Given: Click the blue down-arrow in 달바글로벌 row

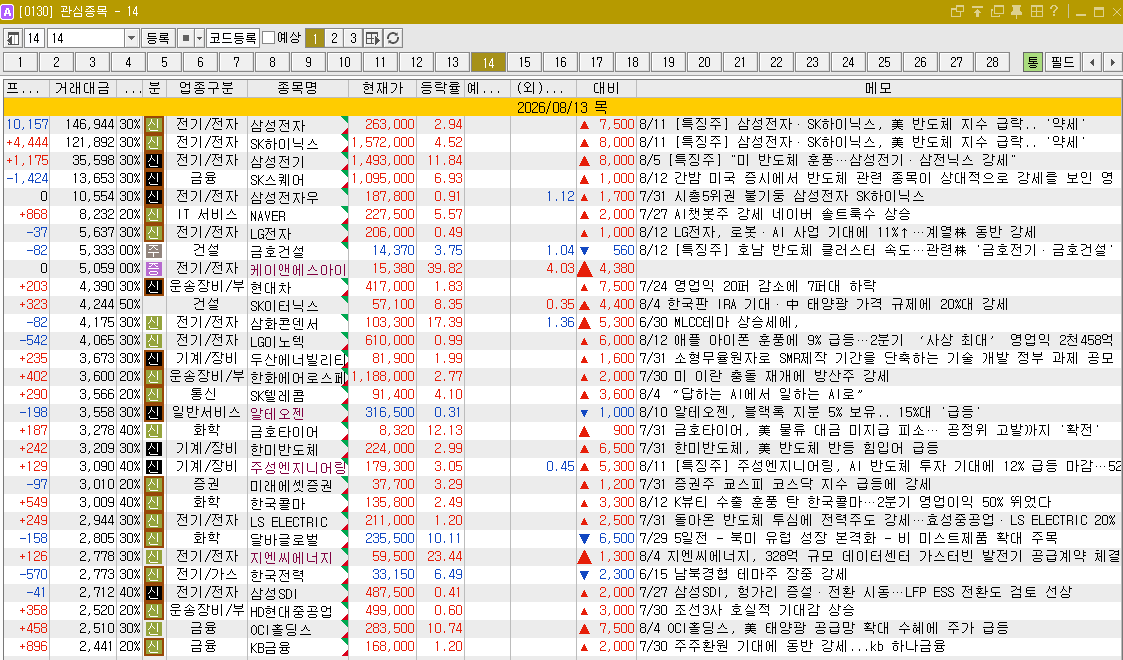Looking at the screenshot, I should pyautogui.click(x=584, y=538).
